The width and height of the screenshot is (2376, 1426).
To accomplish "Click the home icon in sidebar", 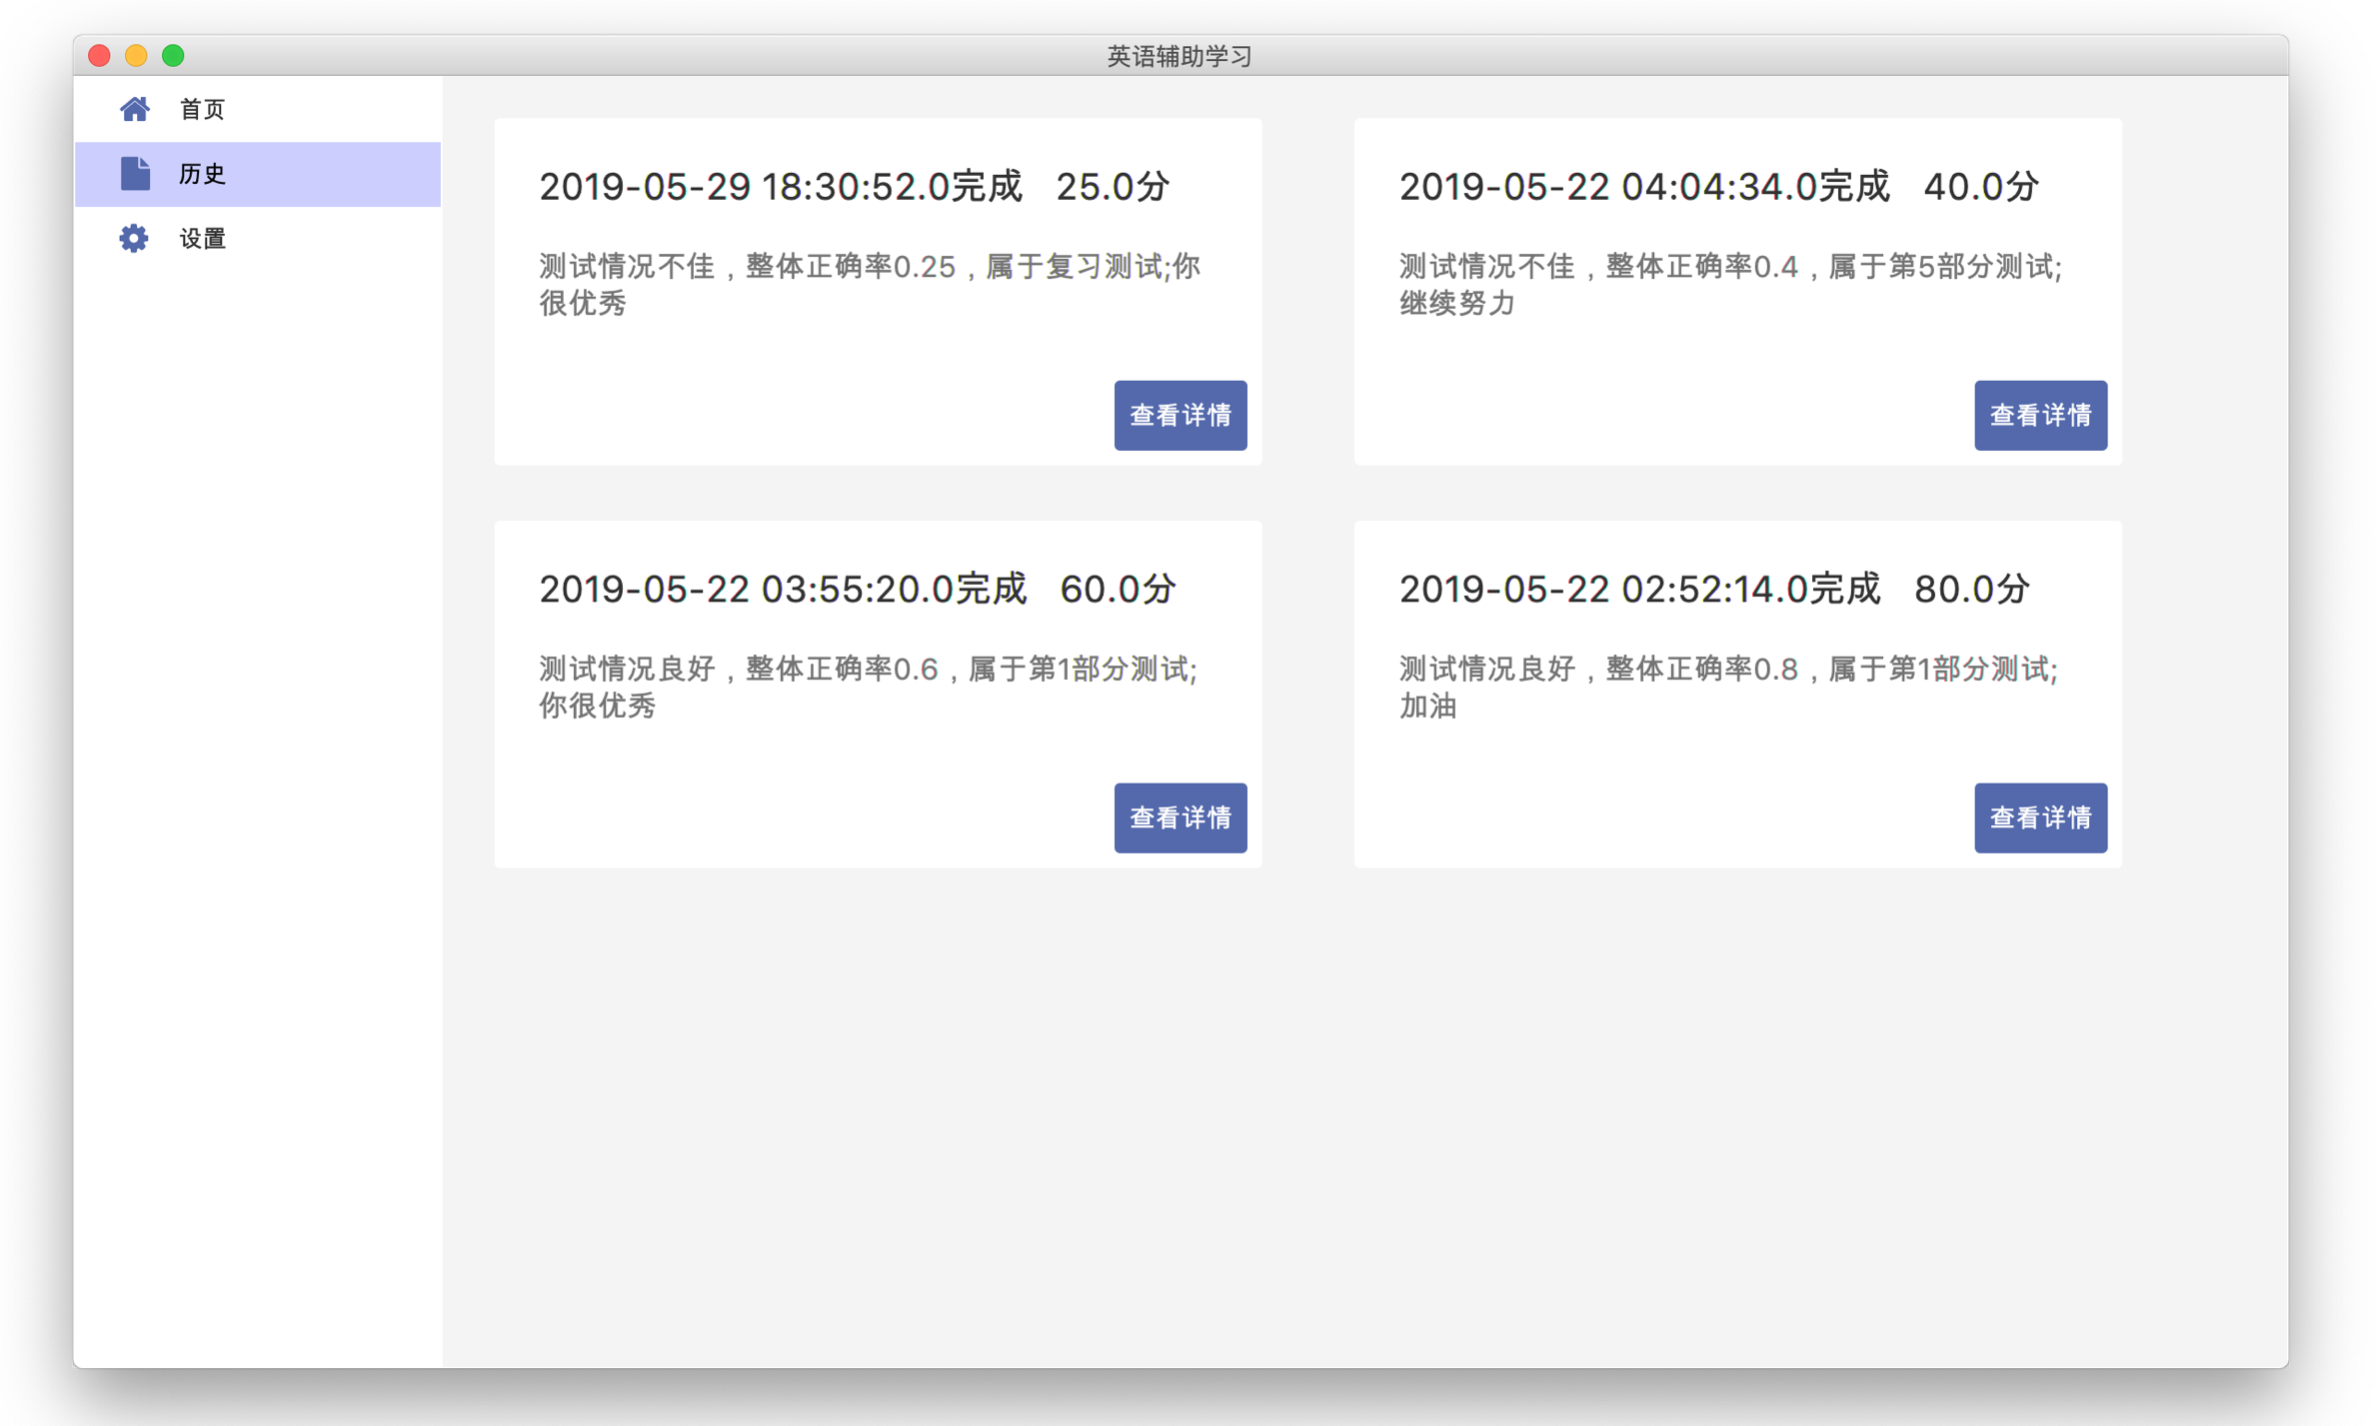I will [x=134, y=109].
